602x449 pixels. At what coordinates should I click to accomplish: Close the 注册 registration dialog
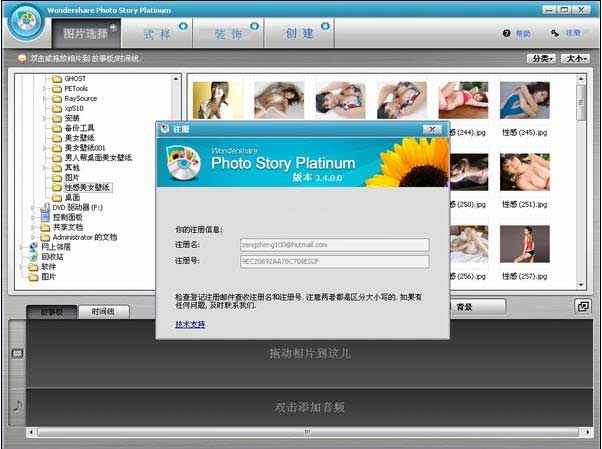pyautogui.click(x=431, y=129)
